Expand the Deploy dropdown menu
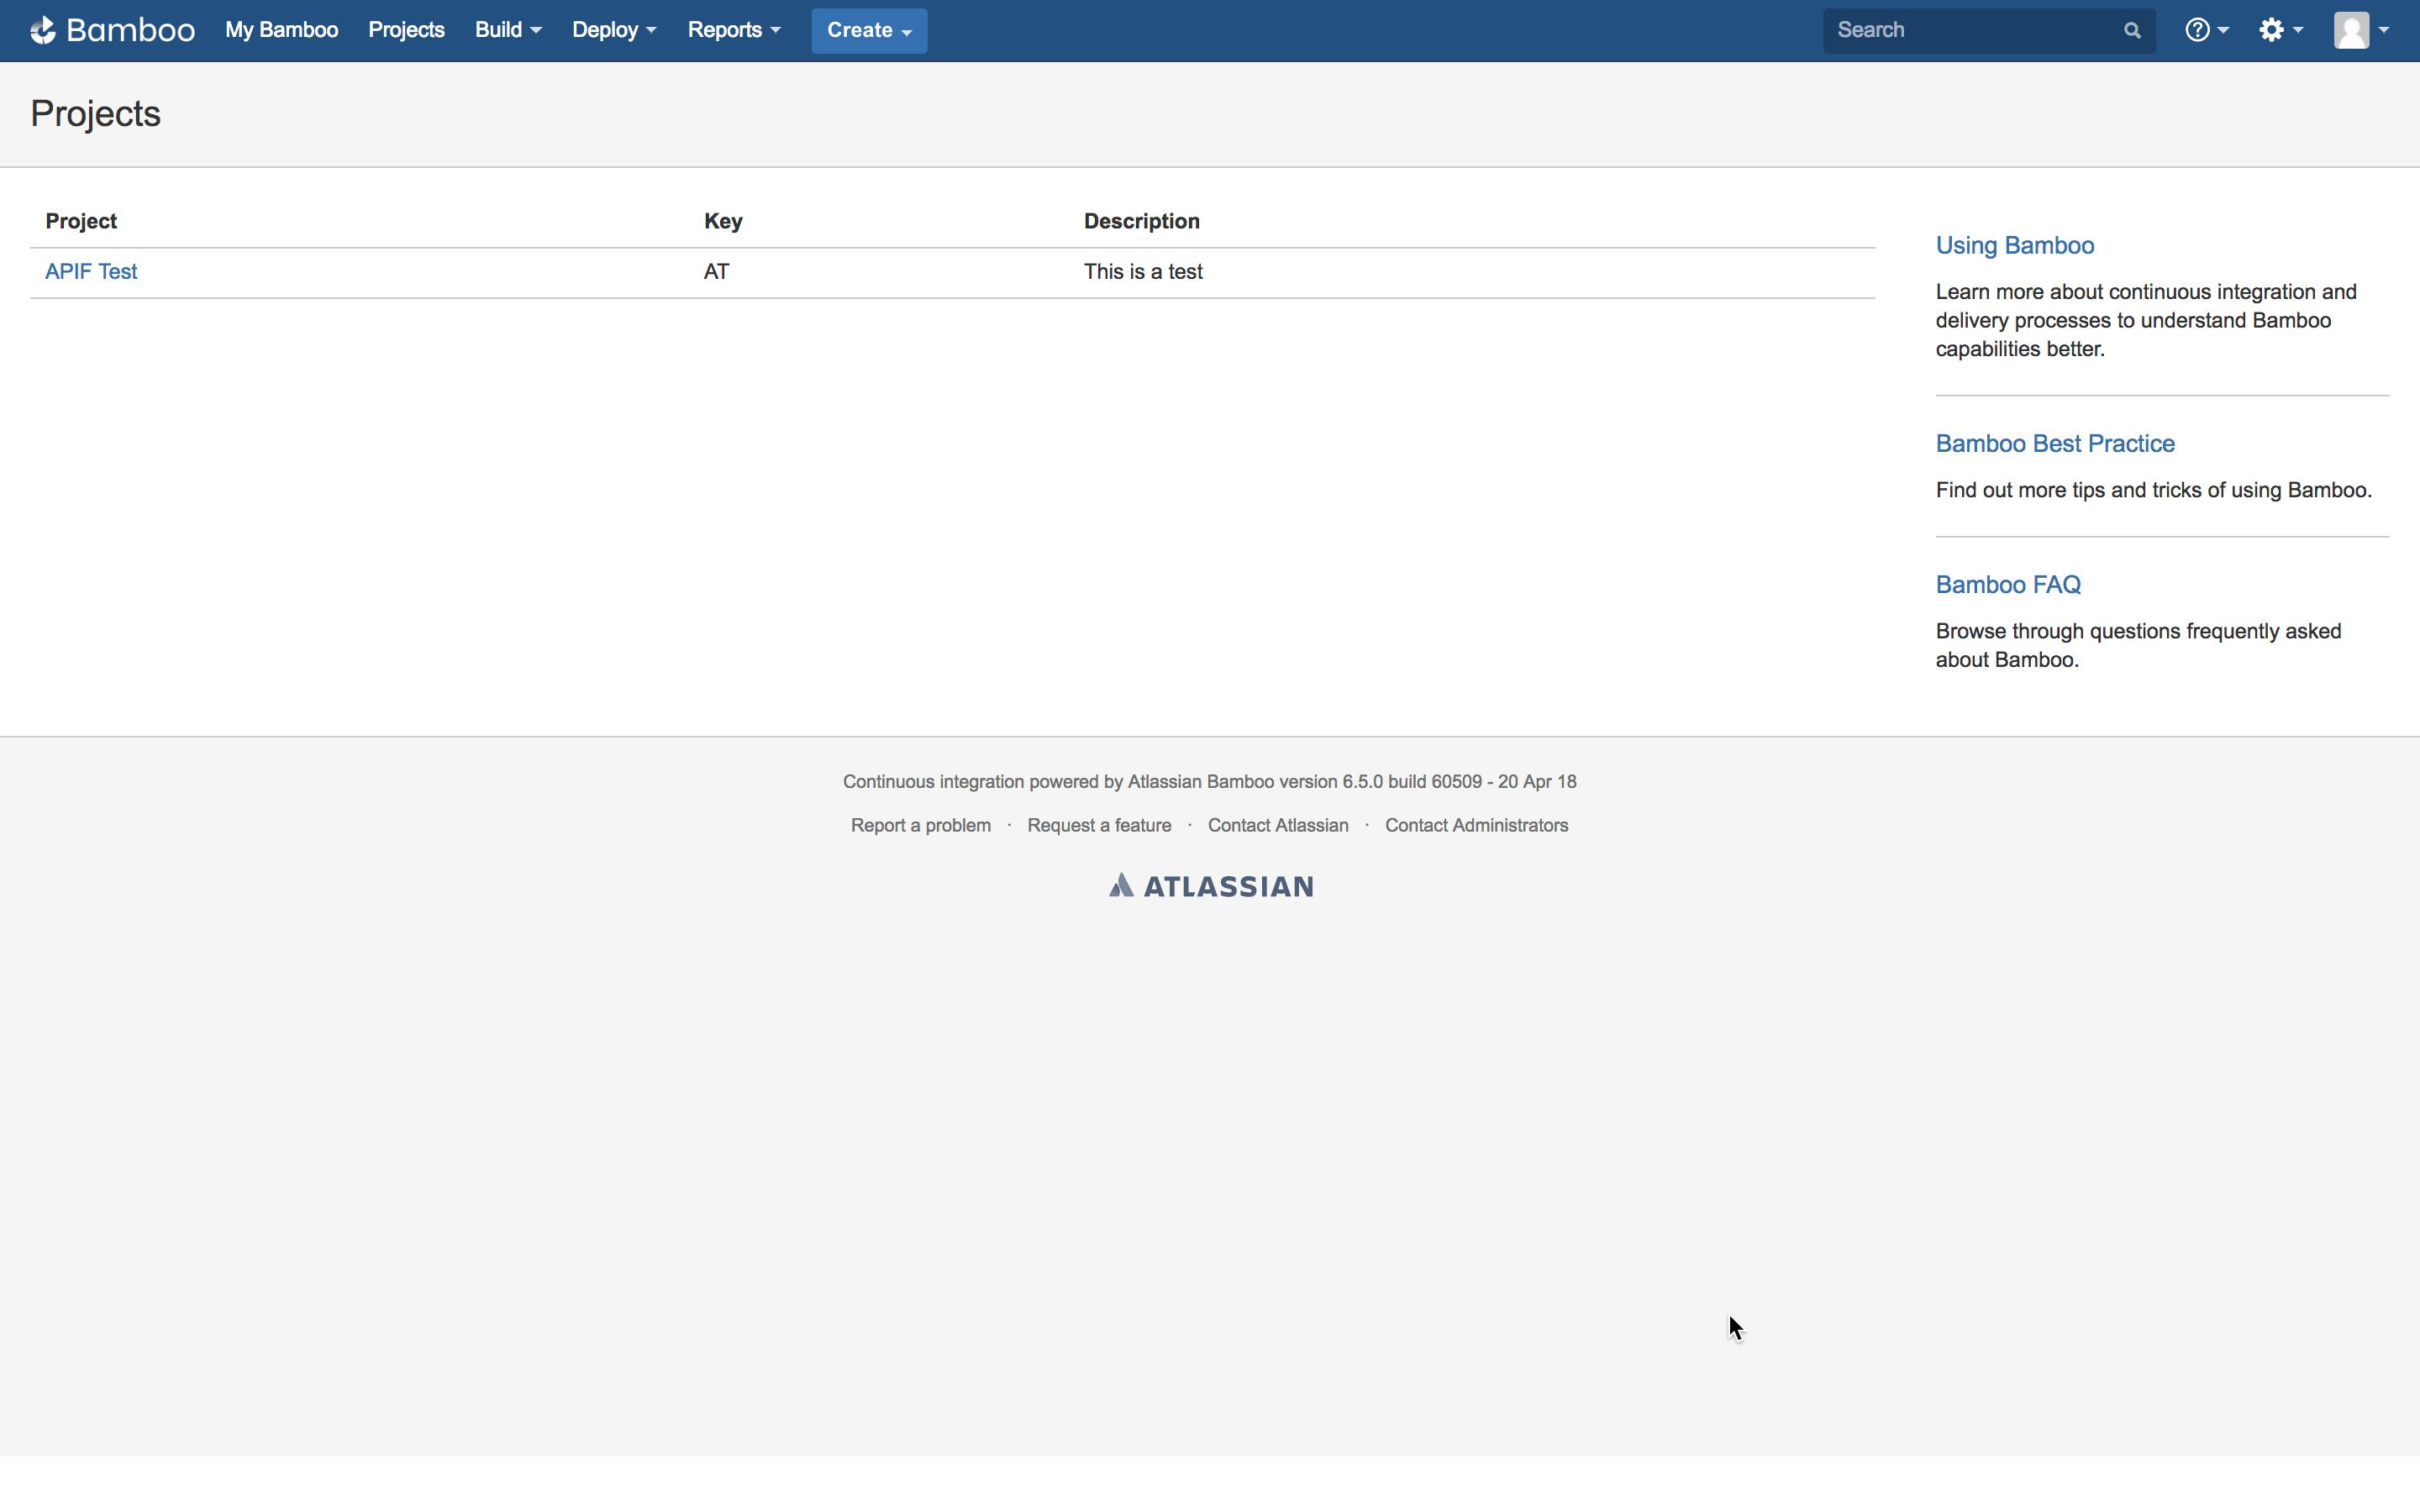Screen dimensions: 2420x1512 614,30
